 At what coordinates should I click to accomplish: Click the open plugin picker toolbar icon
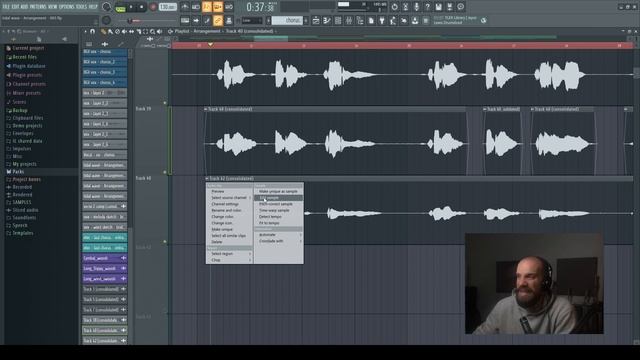tap(382, 20)
